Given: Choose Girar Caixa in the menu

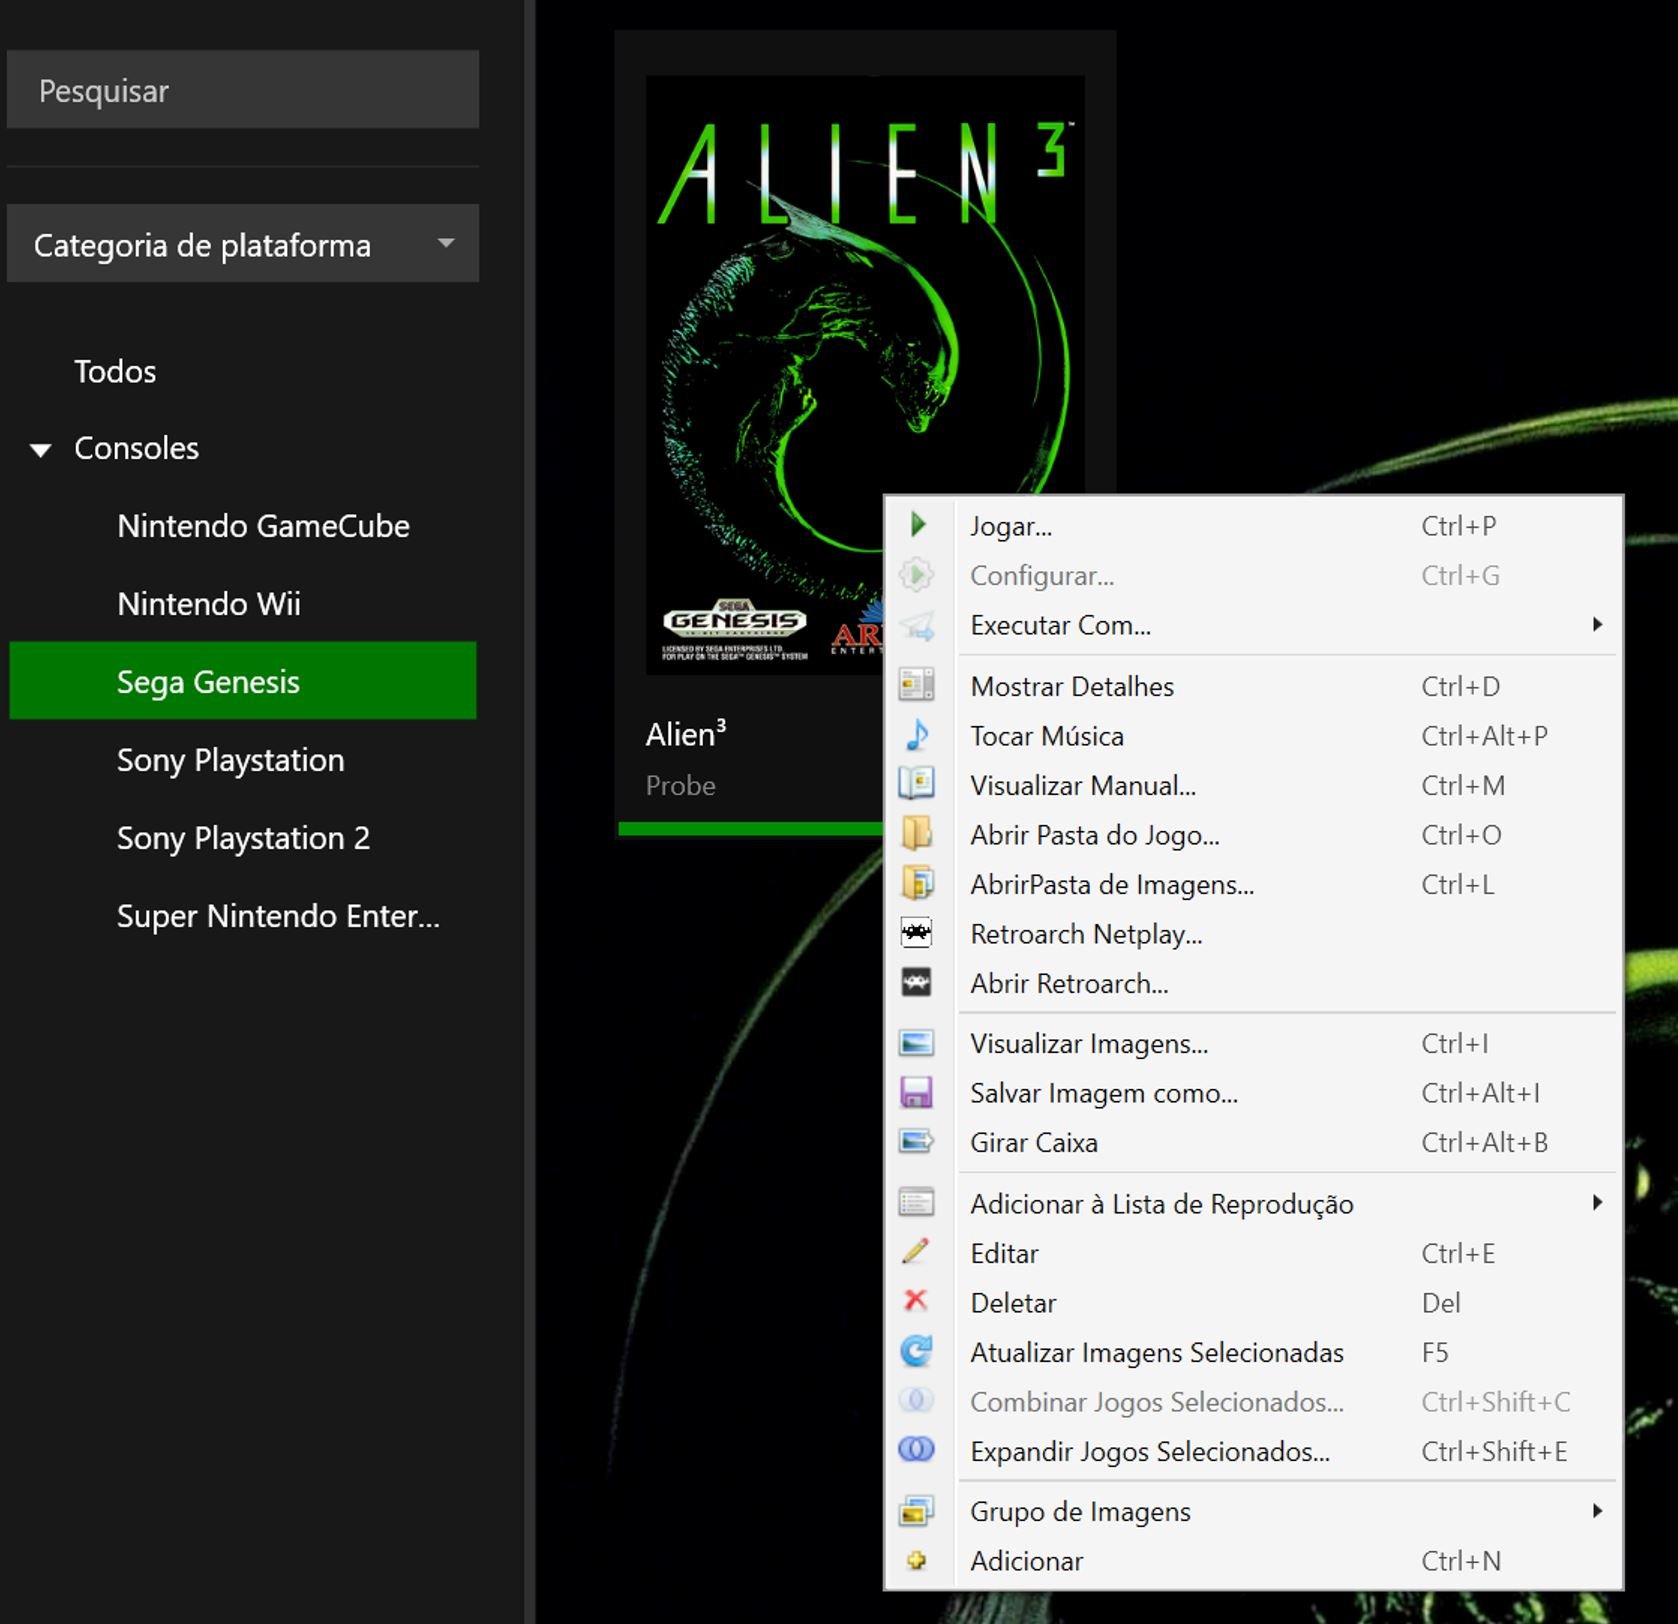Looking at the screenshot, I should pyautogui.click(x=1253, y=1142).
